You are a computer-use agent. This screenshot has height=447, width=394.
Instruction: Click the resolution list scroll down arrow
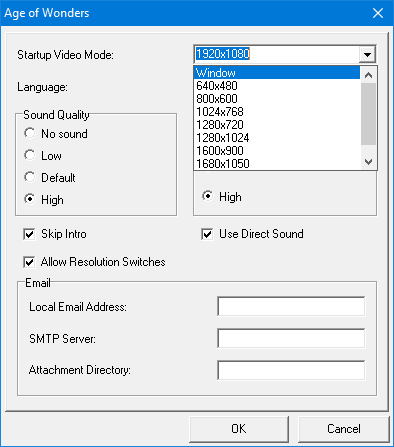pos(368,162)
